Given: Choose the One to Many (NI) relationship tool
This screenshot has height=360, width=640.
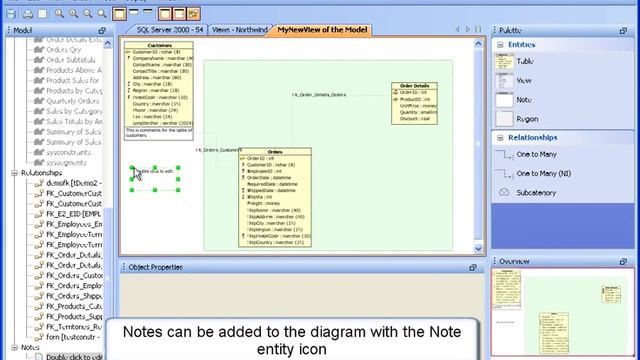Looking at the screenshot, I should tap(543, 173).
